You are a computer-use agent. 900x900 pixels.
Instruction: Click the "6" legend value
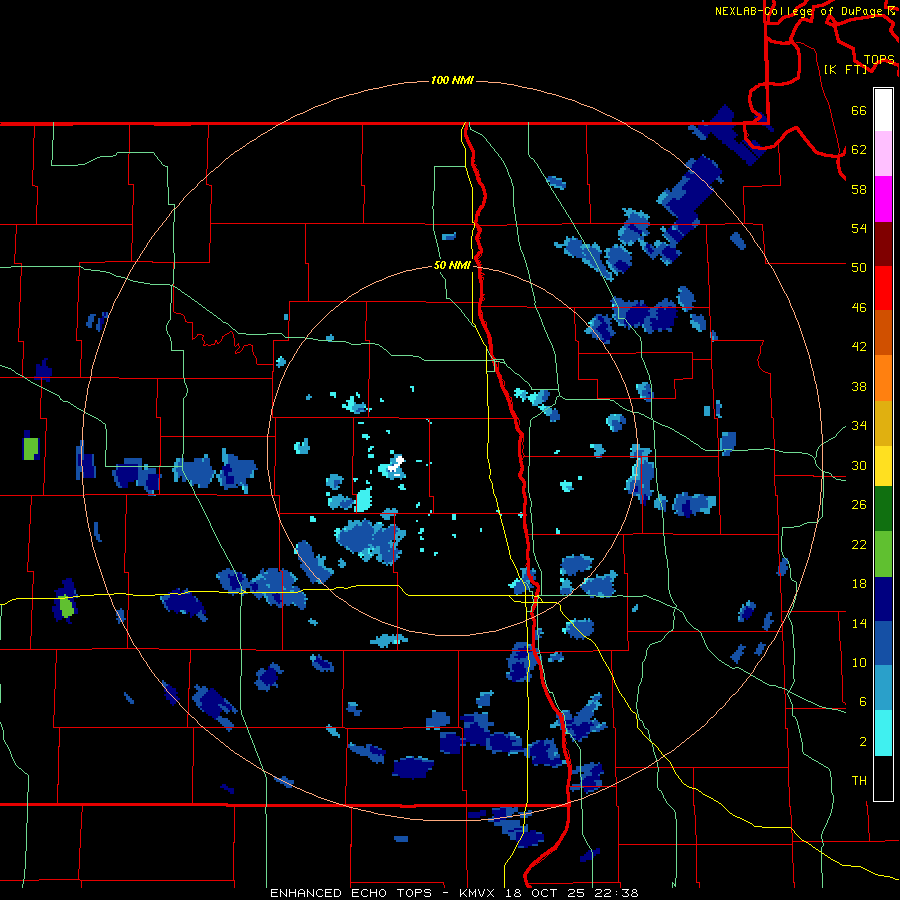coord(862,702)
